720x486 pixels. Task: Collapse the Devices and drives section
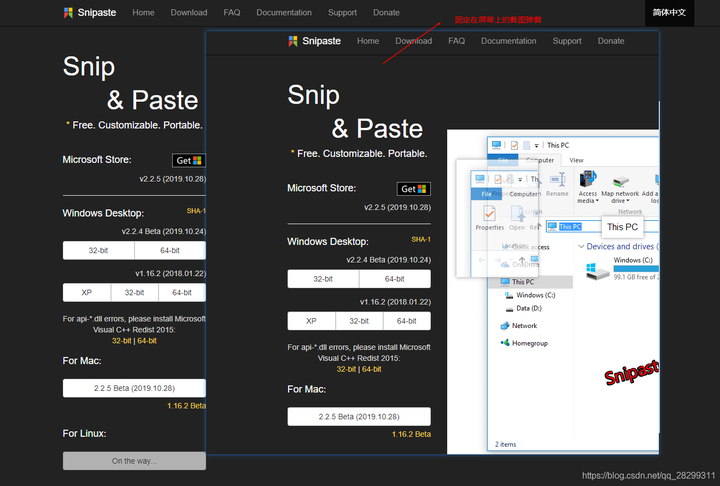[581, 247]
